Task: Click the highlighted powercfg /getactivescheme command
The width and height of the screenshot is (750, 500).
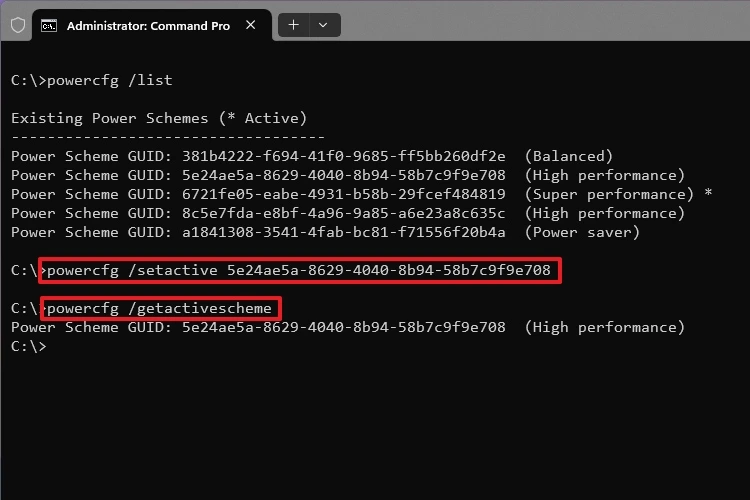Action: pos(161,309)
